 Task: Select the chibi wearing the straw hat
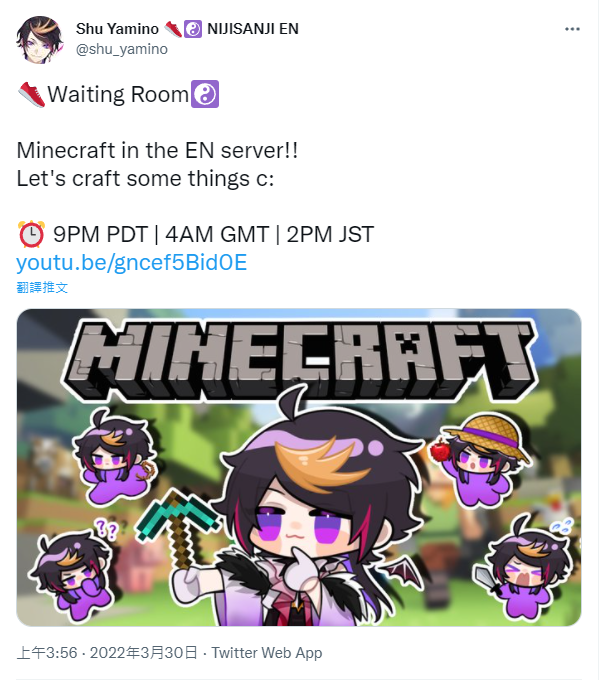[481, 460]
